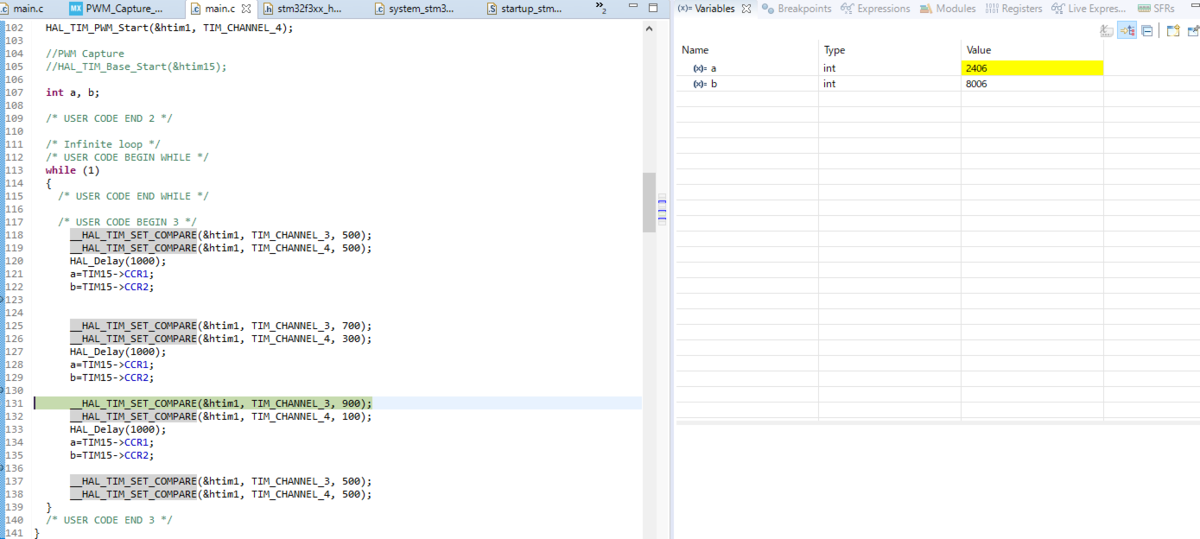Maximize the editor area
This screenshot has width=1200, height=539.
tap(652, 9)
